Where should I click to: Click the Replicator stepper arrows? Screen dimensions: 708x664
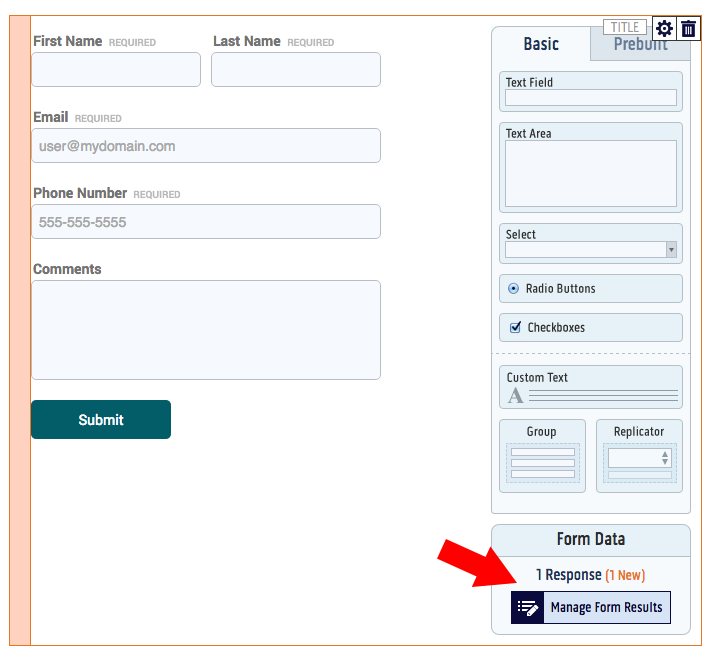665,458
